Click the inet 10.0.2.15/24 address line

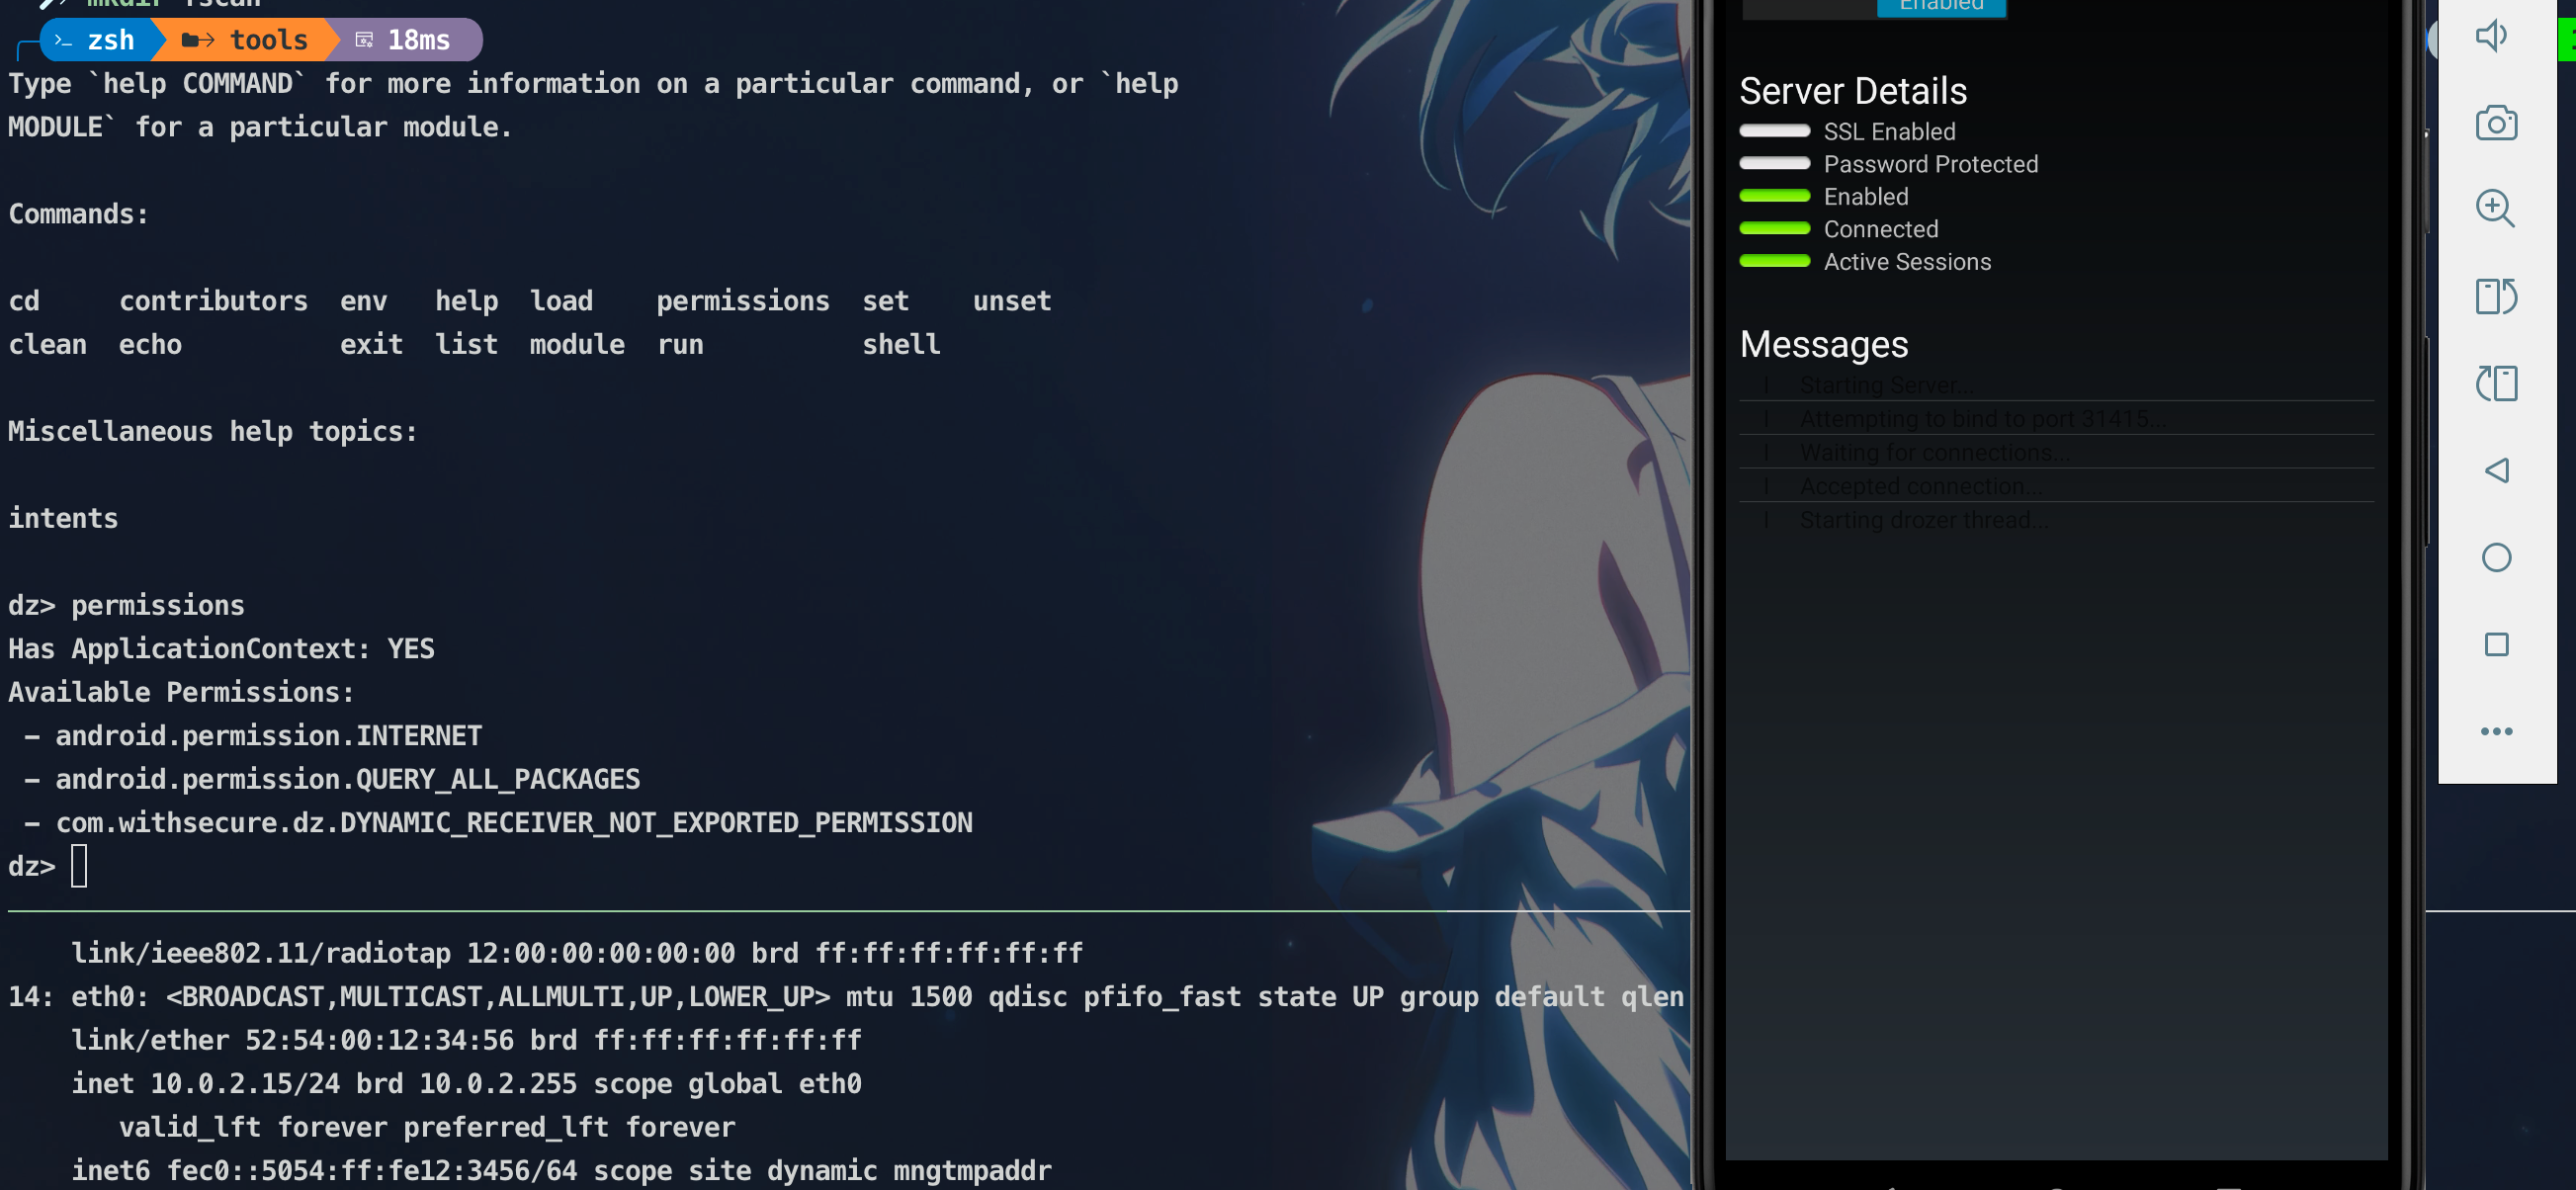[466, 1083]
